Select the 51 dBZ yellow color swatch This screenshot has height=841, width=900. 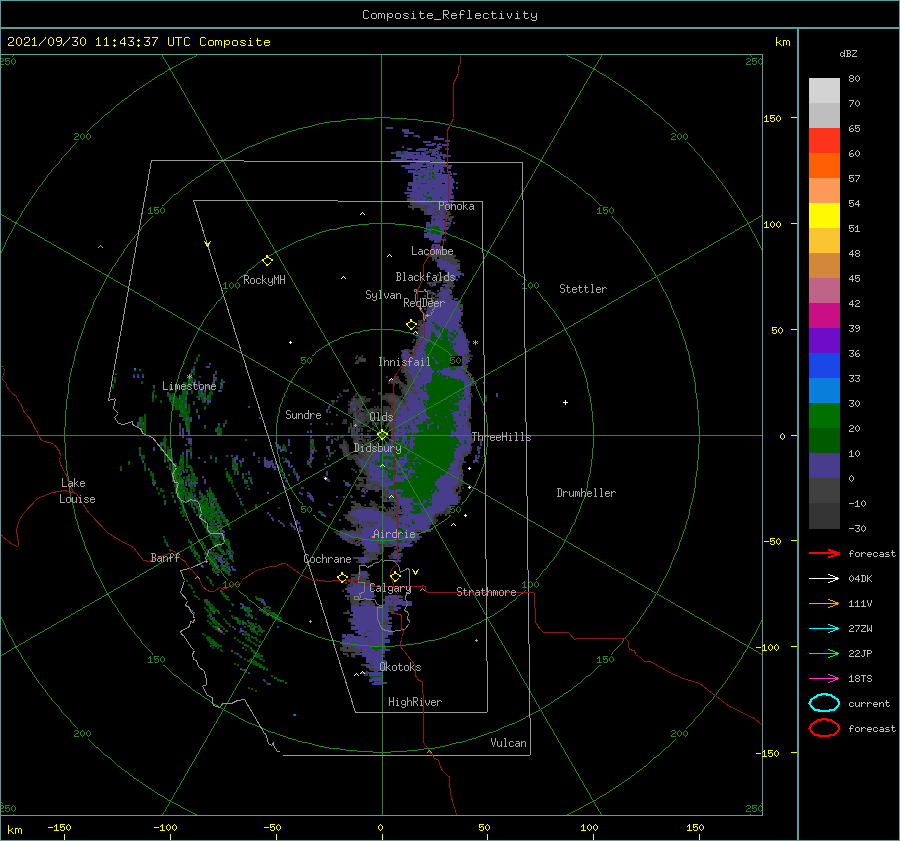[824, 215]
